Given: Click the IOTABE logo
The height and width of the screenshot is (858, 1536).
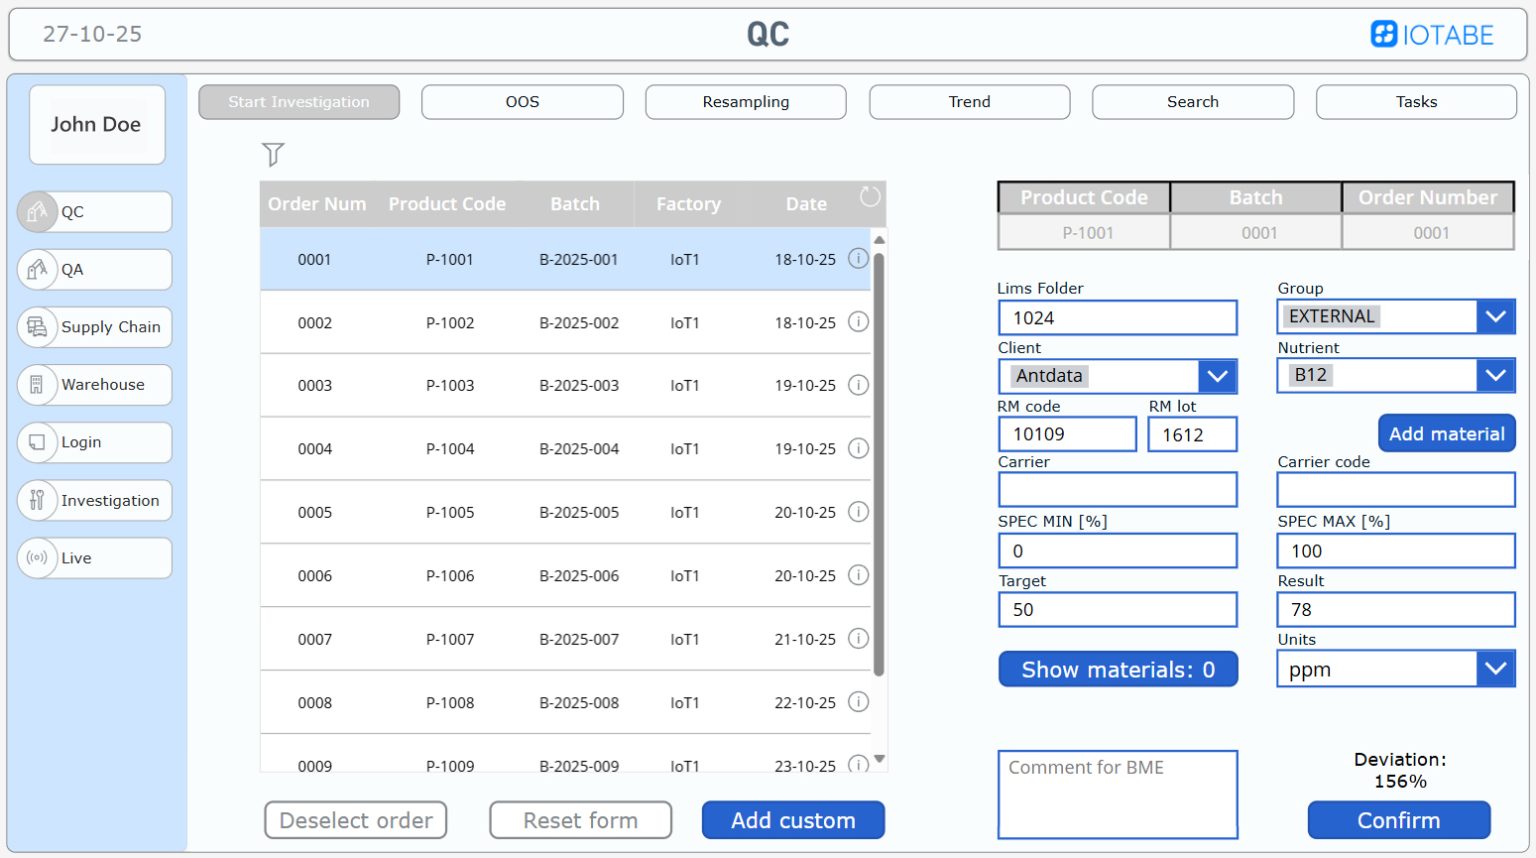Looking at the screenshot, I should [x=1432, y=33].
